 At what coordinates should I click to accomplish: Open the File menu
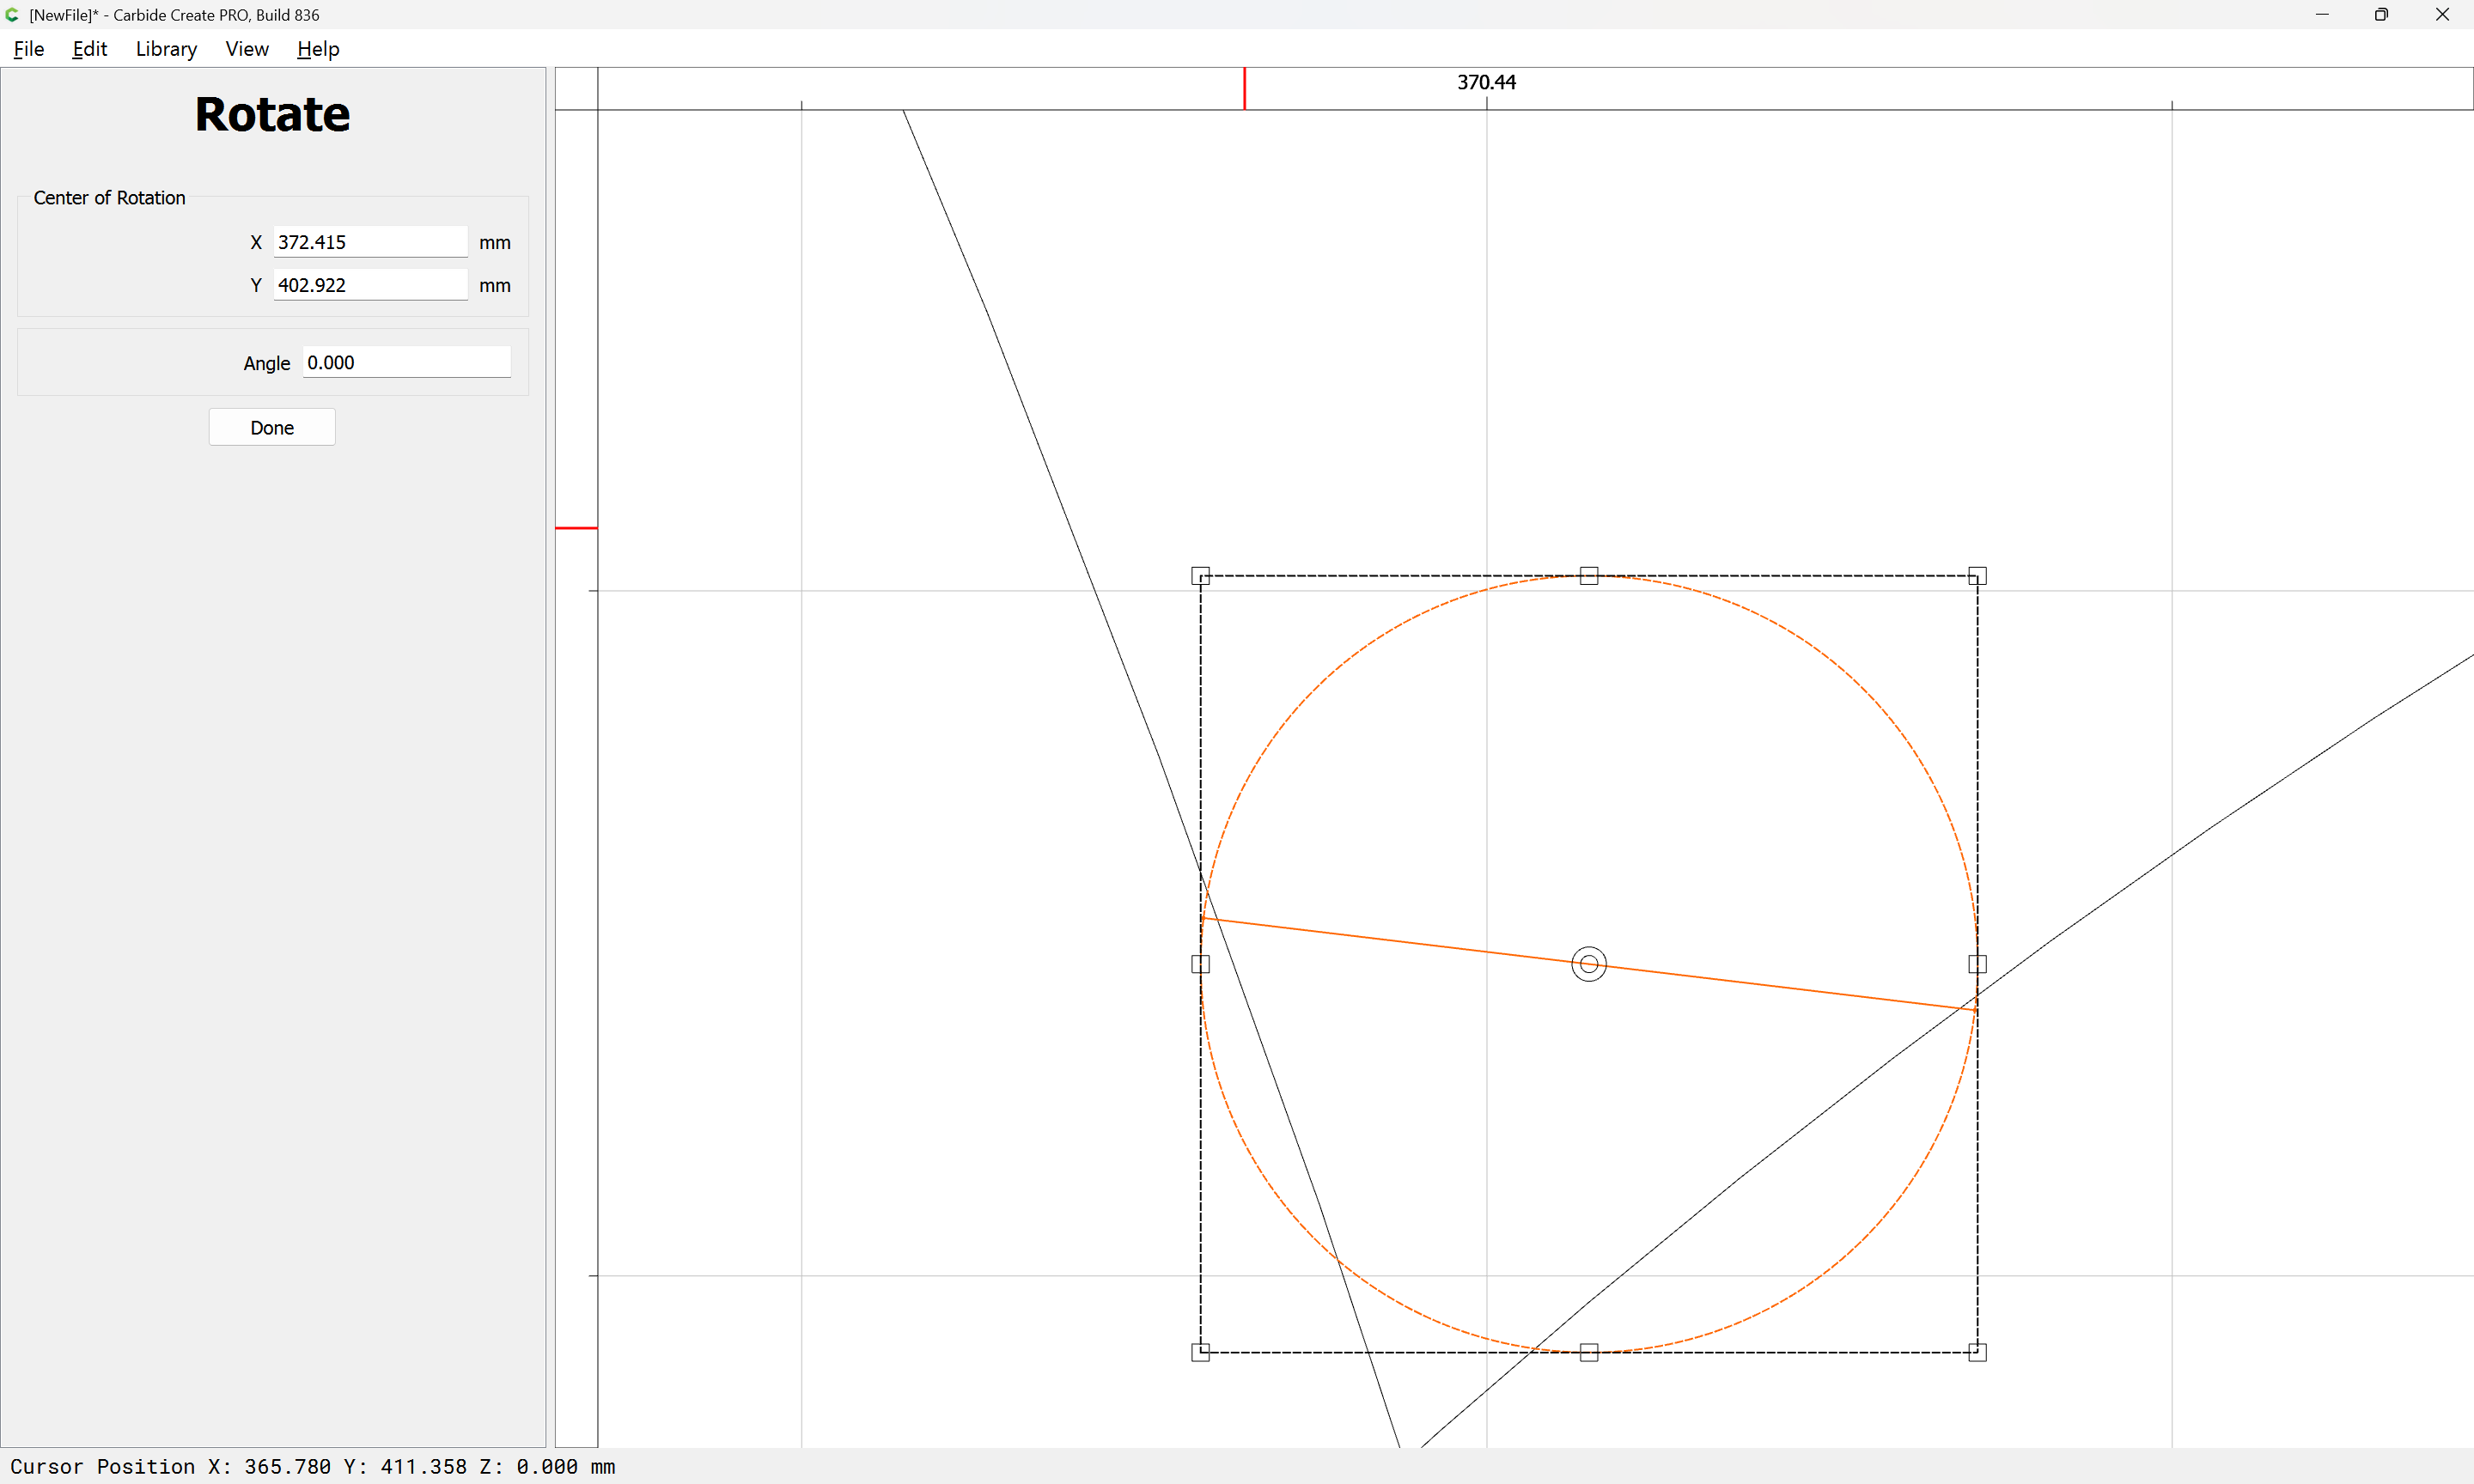coord(29,49)
